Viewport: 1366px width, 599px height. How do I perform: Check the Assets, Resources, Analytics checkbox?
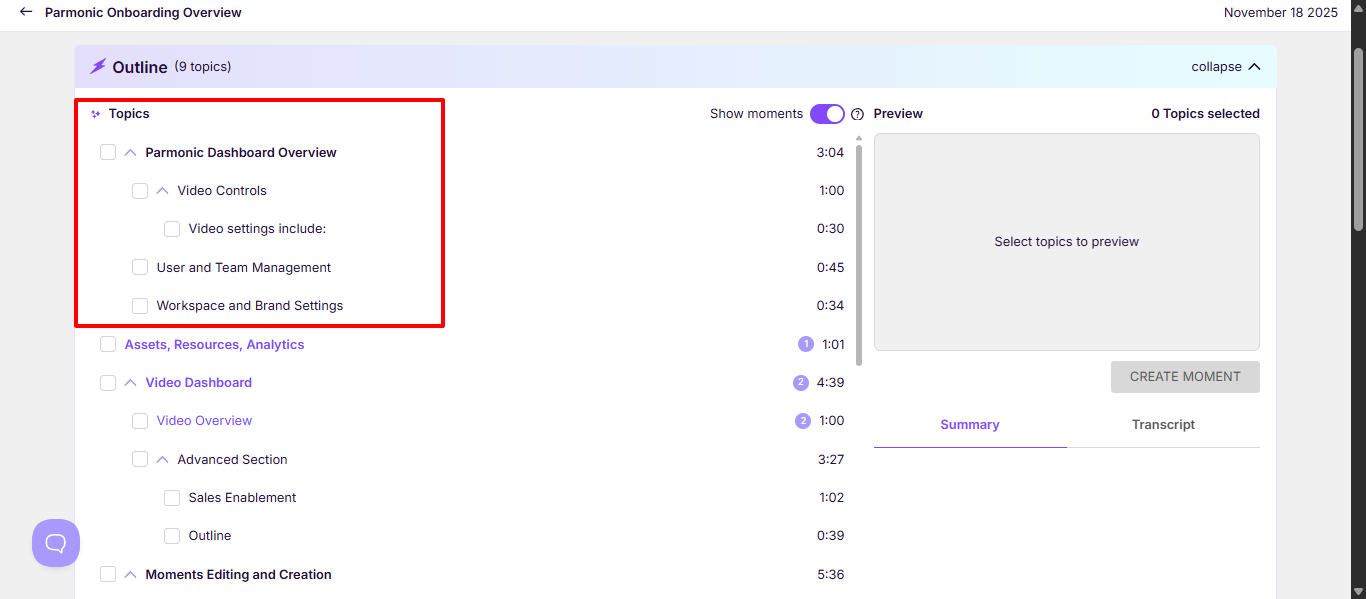[x=108, y=344]
